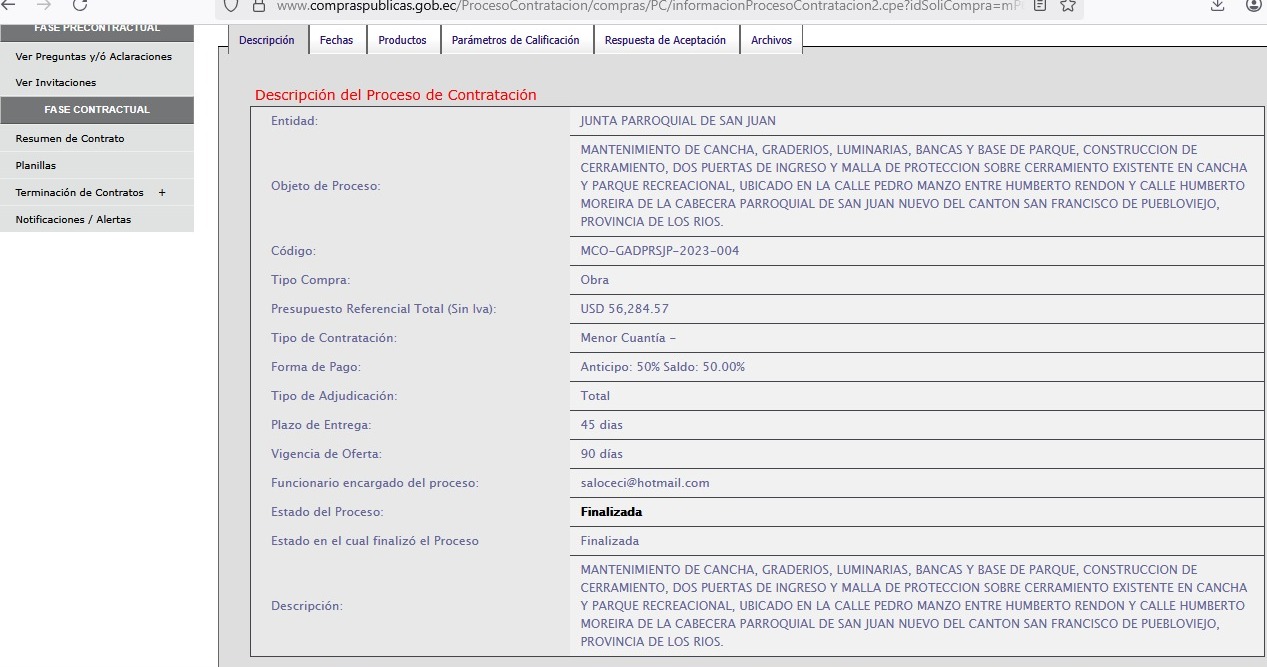Open Ver Invitaciones in sidebar

click(x=56, y=82)
